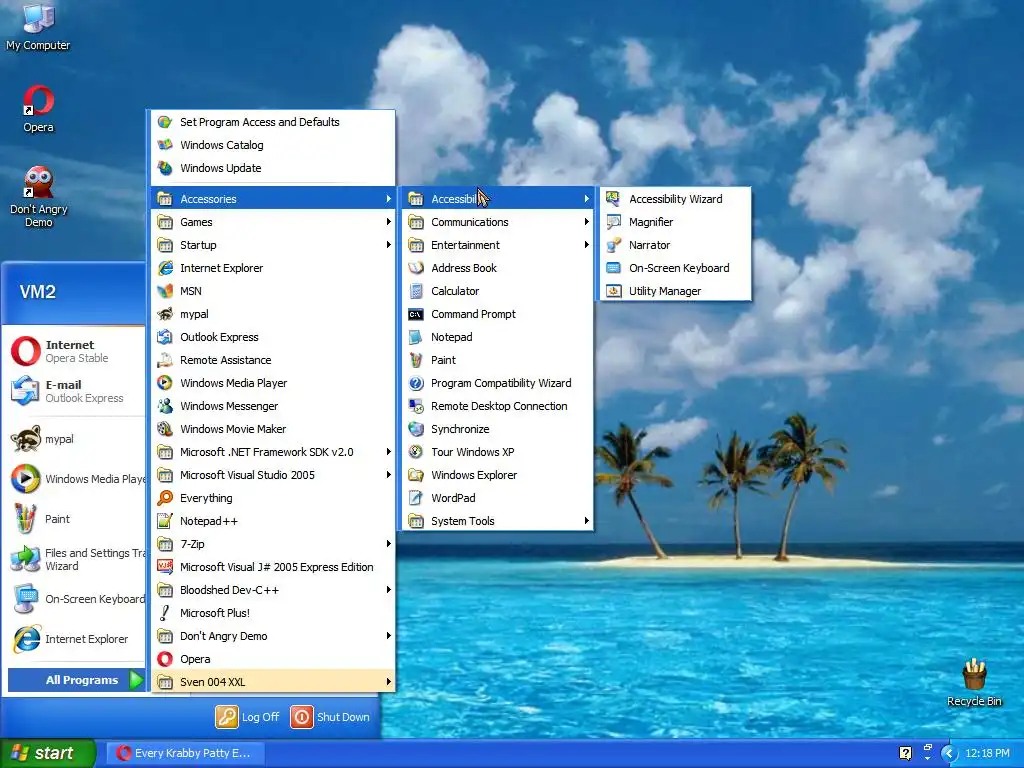Open Windows Messenger

point(273,406)
